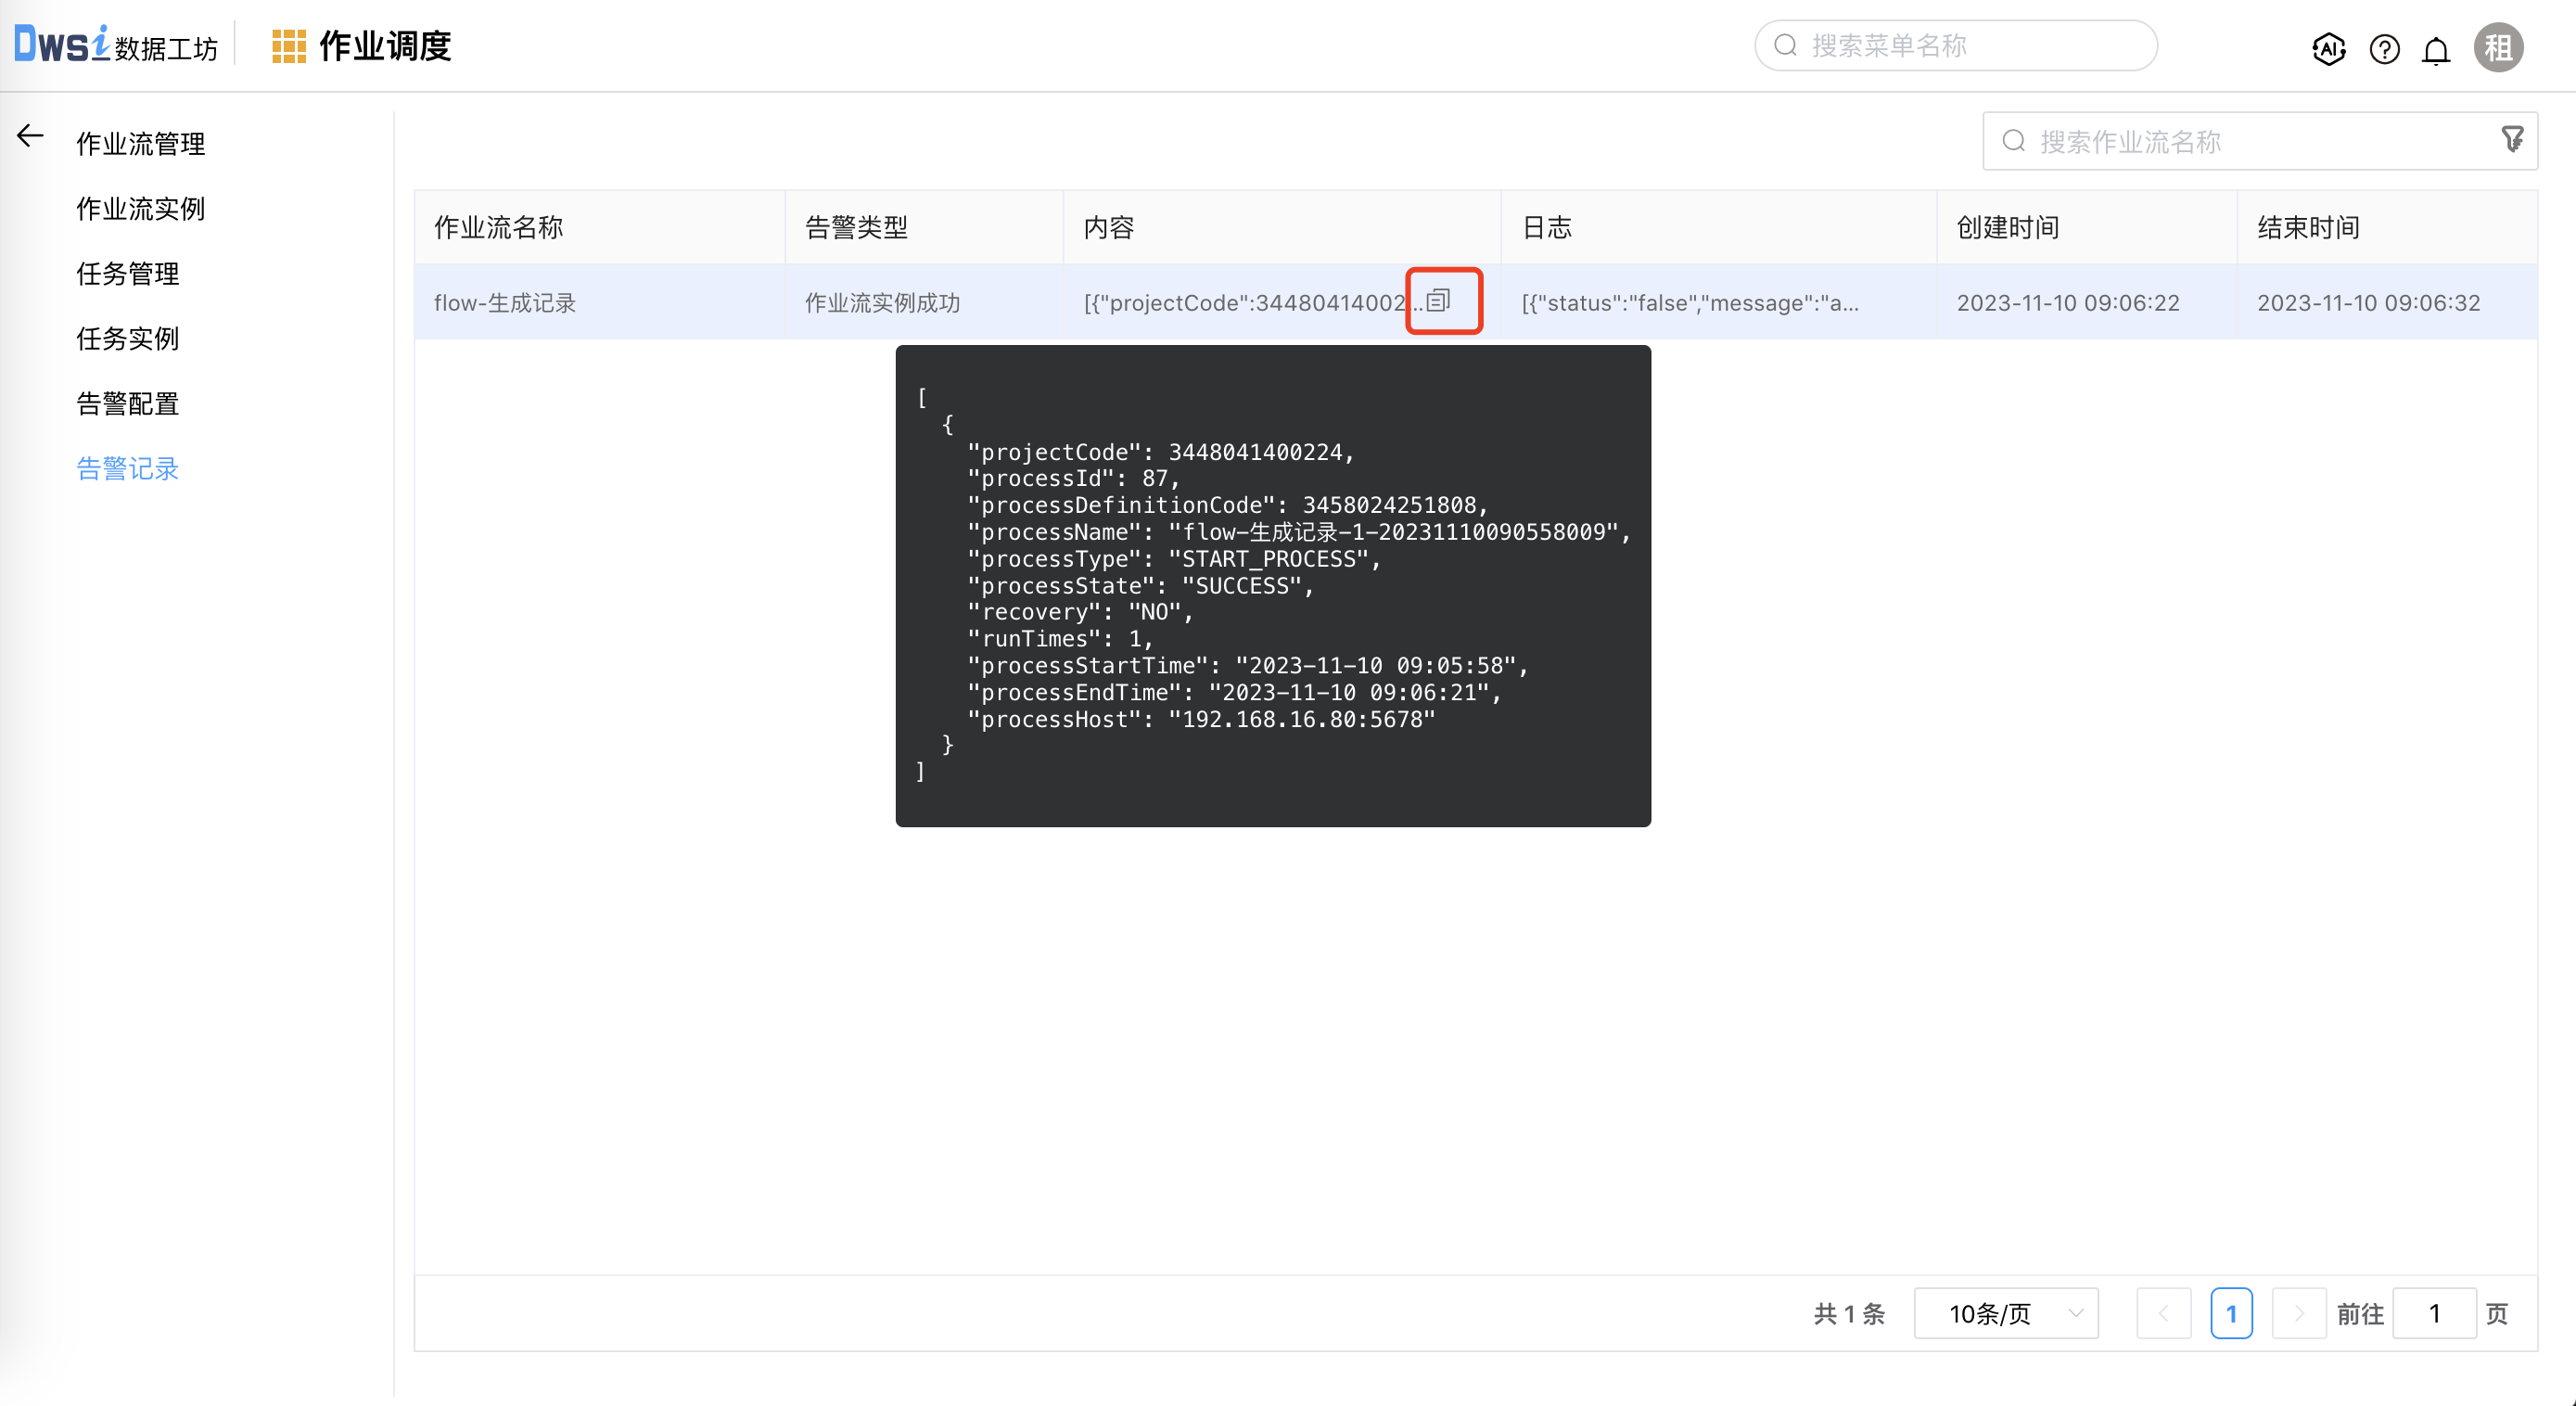Click the user avatar icon
The image size is (2576, 1406).
pos(2497,48)
